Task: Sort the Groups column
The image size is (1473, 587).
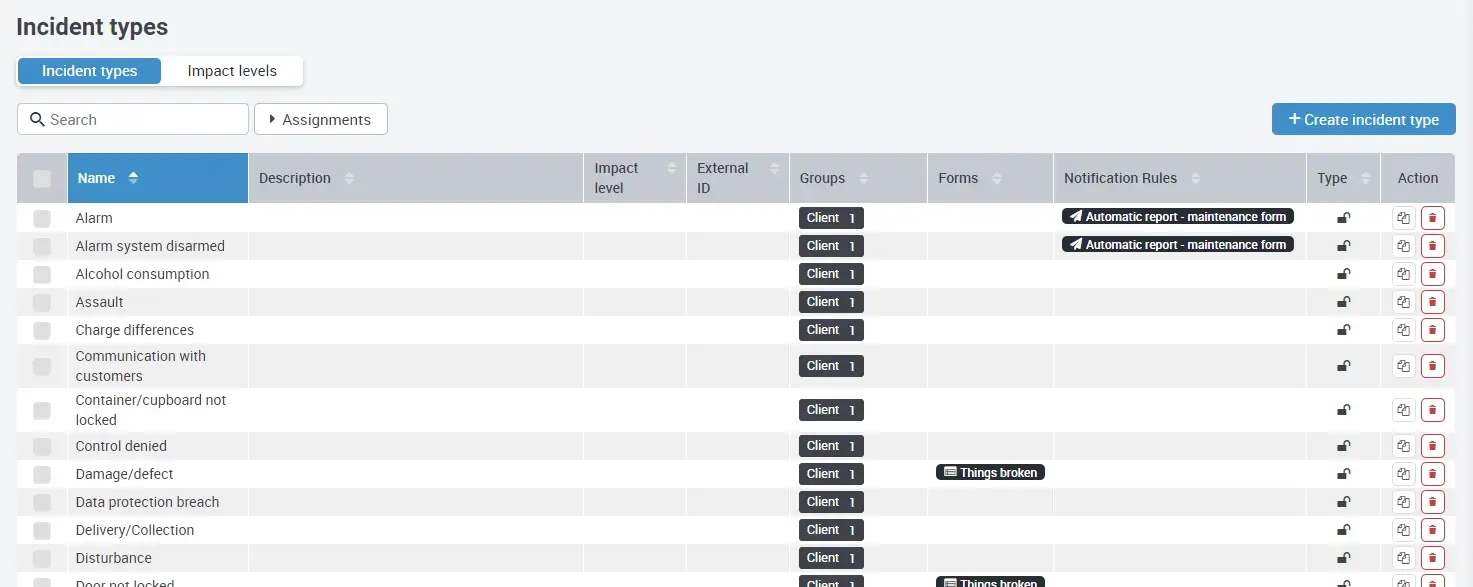Action: pyautogui.click(x=863, y=178)
